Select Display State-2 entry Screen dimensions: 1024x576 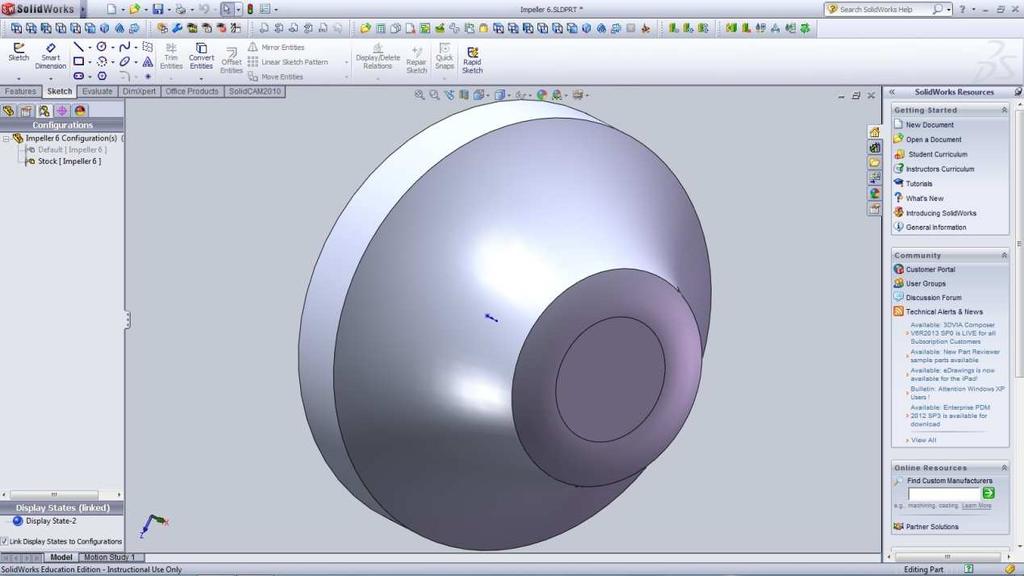click(44, 521)
